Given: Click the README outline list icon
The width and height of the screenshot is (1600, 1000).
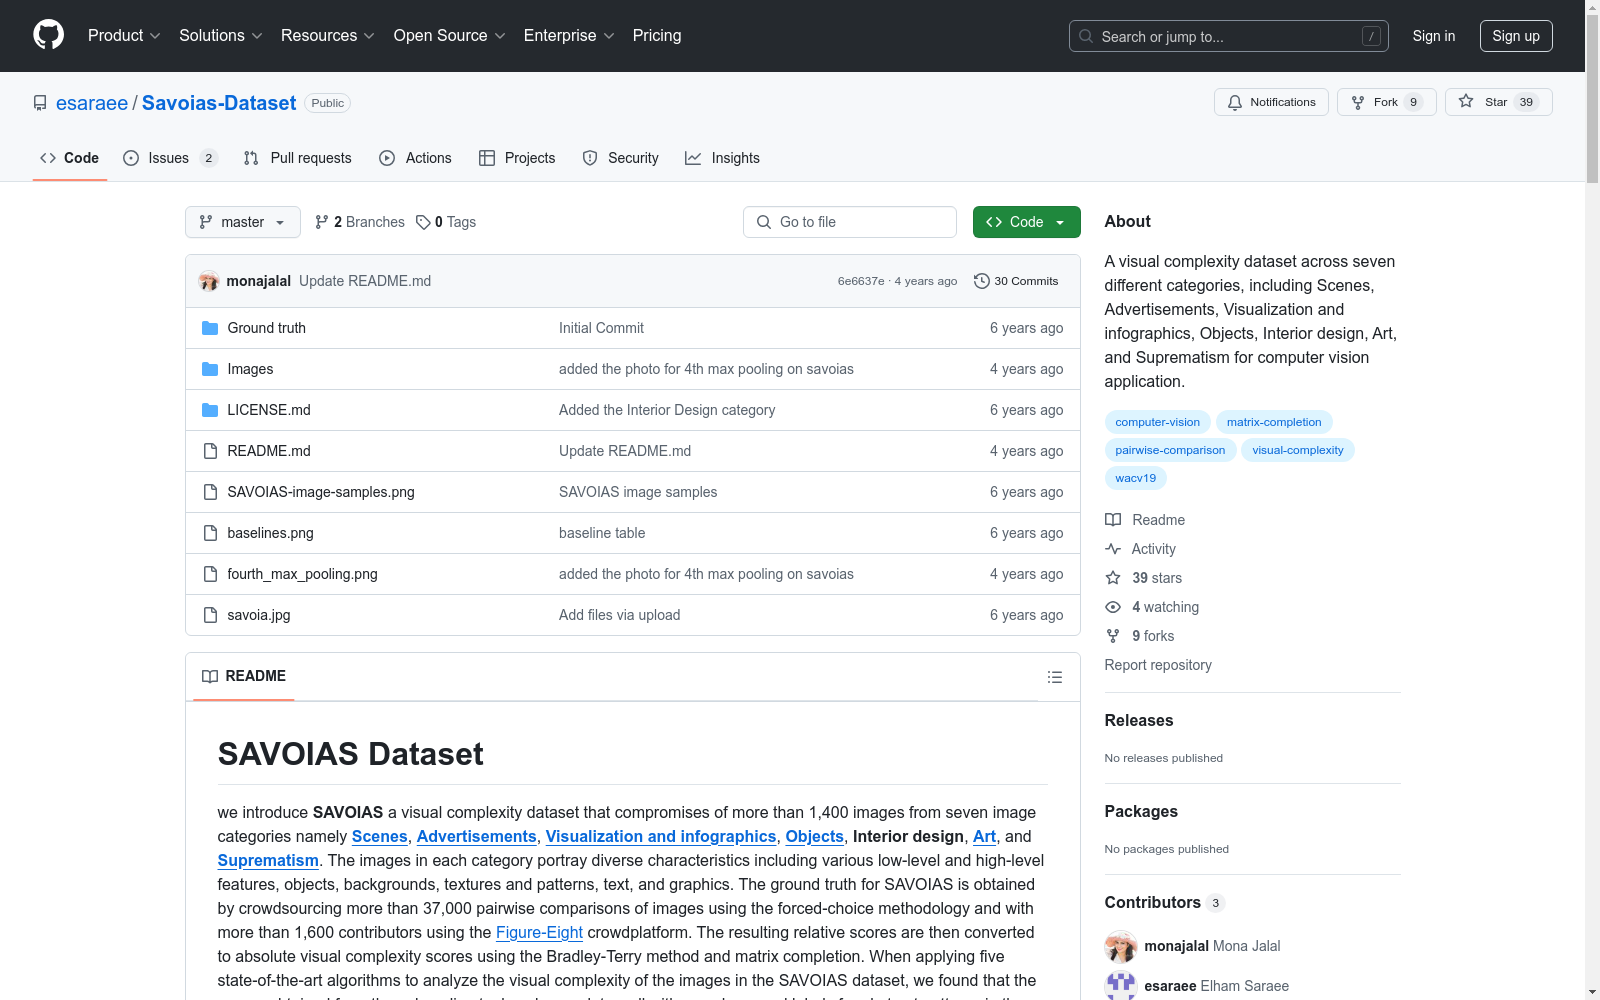Looking at the screenshot, I should pyautogui.click(x=1054, y=677).
